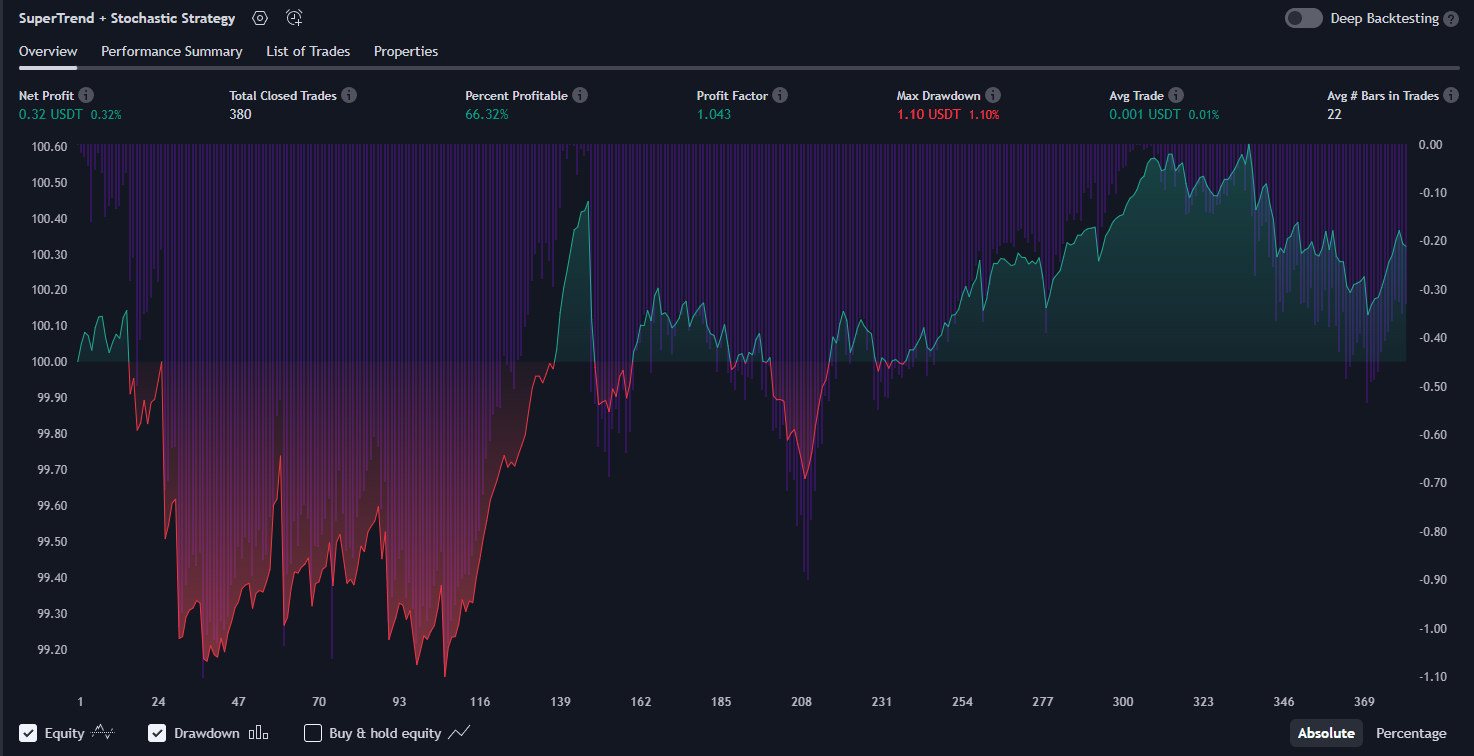Click the Avg Trade value 0.001 USDT
This screenshot has width=1474, height=756.
pyautogui.click(x=1145, y=114)
